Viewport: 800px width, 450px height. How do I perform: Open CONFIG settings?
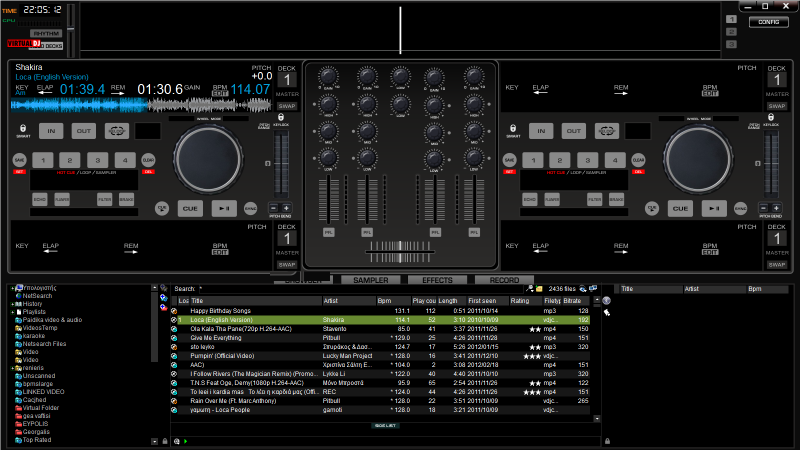768,22
